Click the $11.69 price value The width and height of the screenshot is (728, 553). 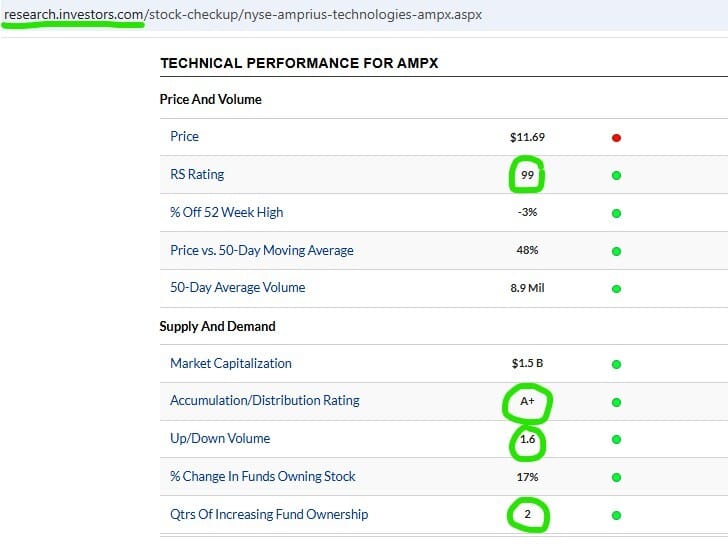click(527, 137)
